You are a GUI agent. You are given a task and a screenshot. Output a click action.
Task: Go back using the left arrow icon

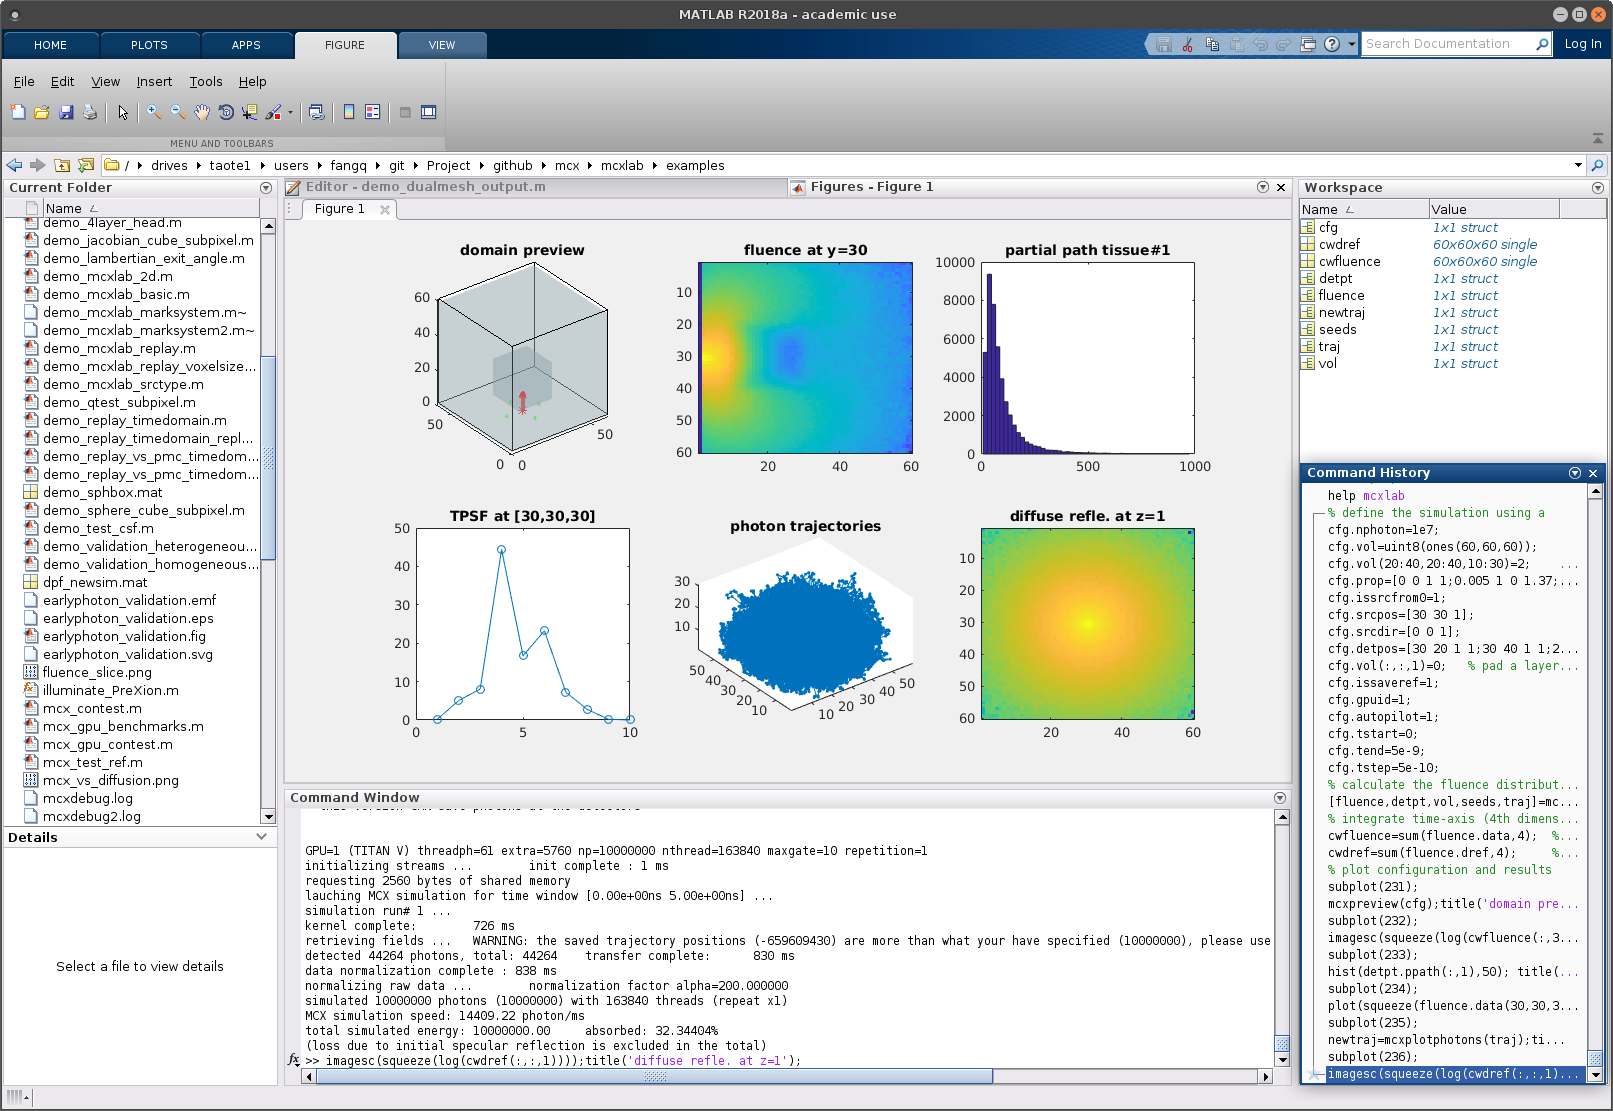(x=14, y=165)
